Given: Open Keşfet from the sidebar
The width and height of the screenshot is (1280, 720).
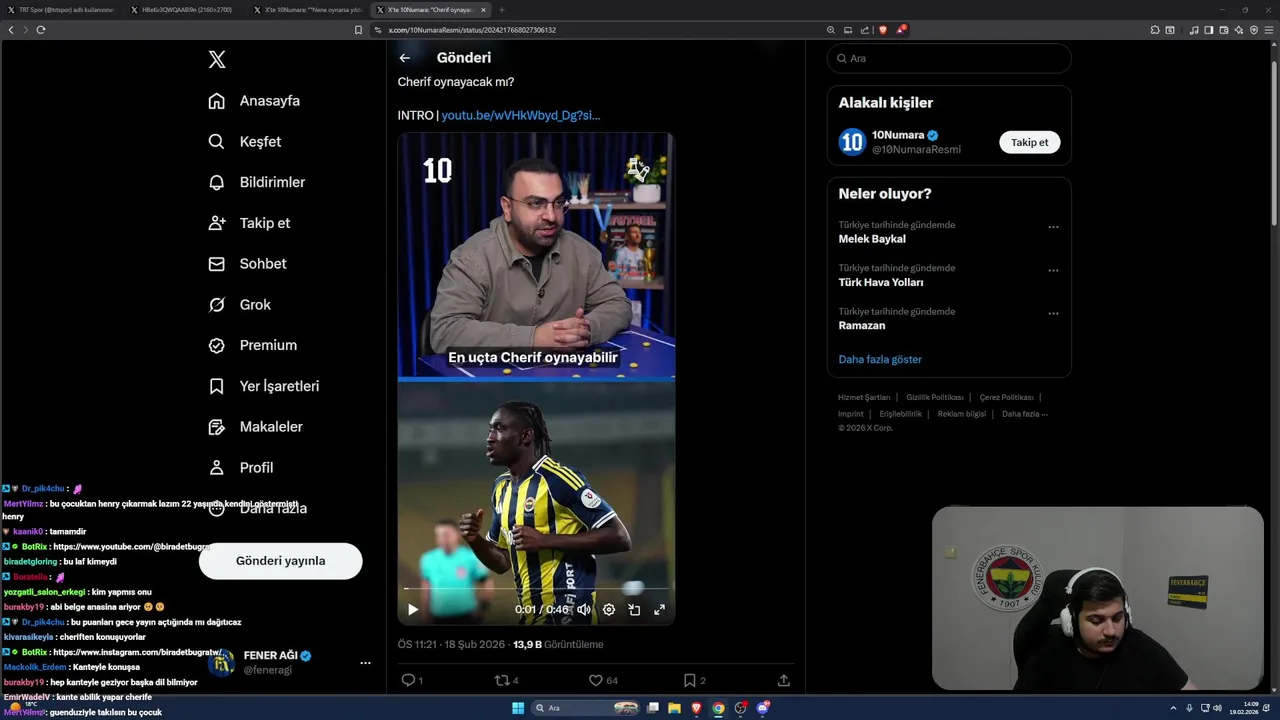Looking at the screenshot, I should click(x=245, y=142).
